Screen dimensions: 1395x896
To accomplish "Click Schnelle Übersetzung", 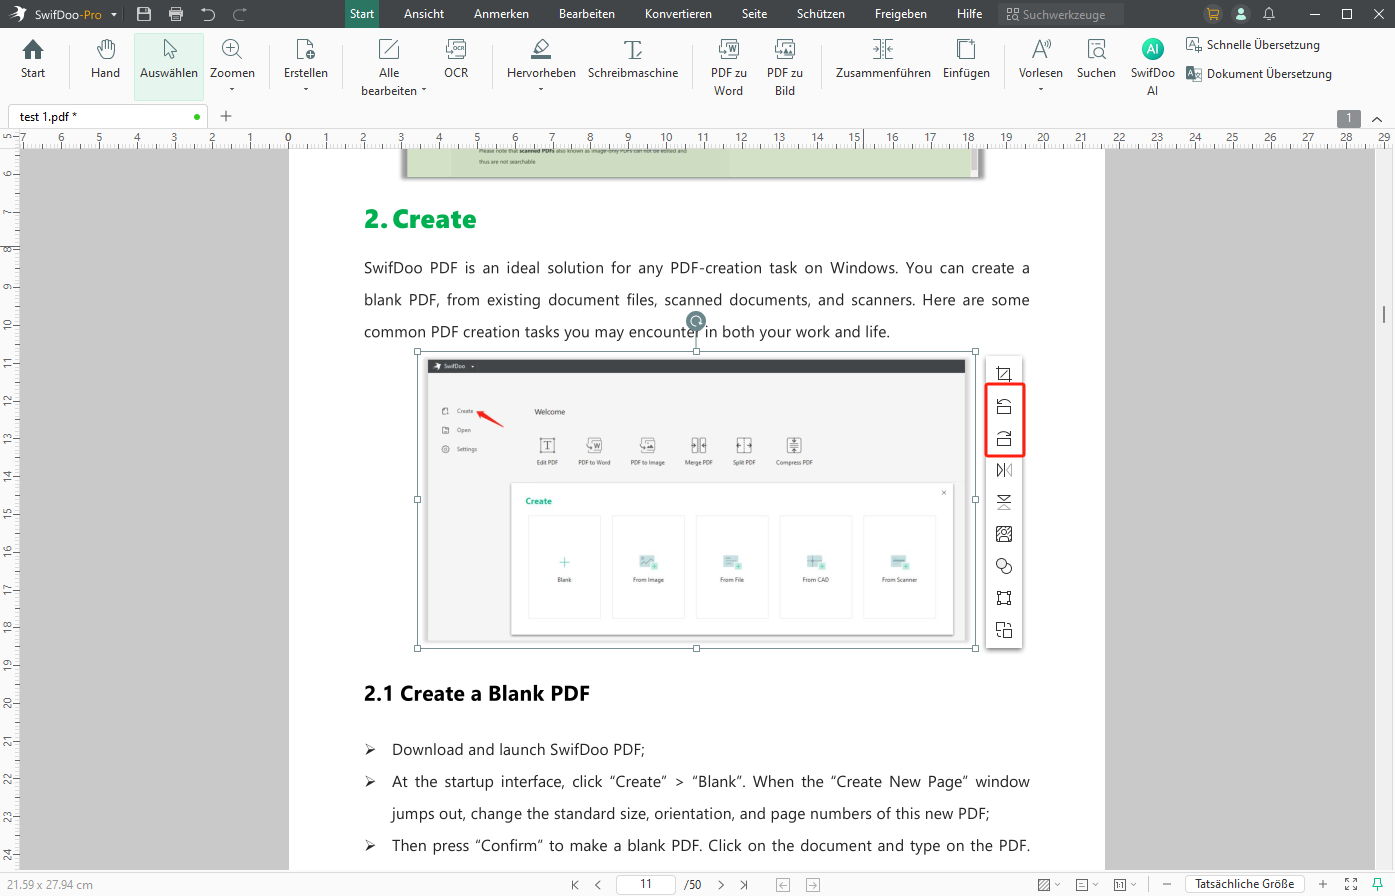I will pos(1253,45).
